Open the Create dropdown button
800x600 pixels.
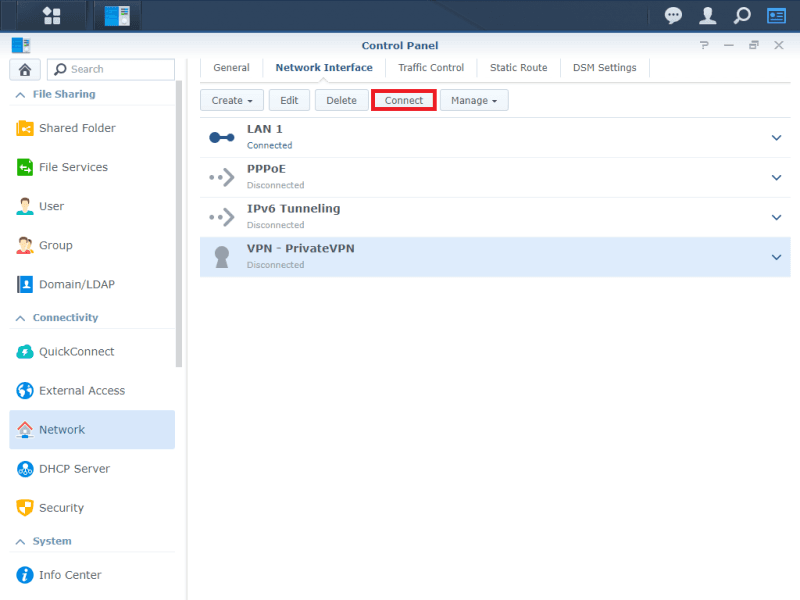(x=232, y=100)
